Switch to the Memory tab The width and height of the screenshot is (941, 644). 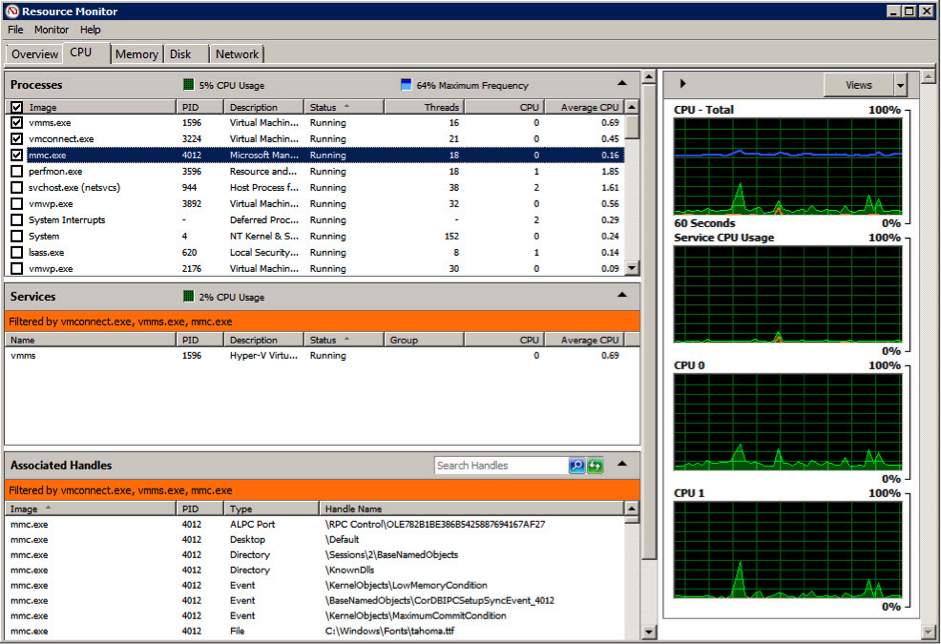[136, 54]
